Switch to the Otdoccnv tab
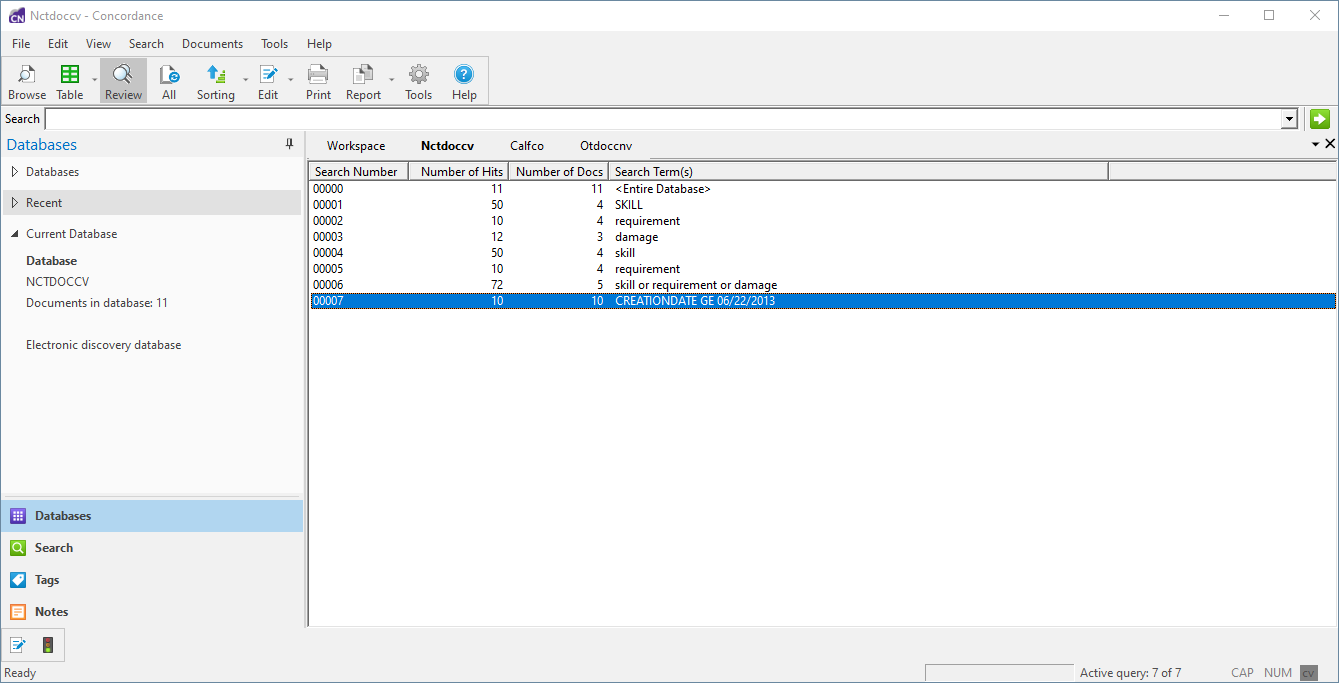This screenshot has width=1339, height=683. pos(606,146)
